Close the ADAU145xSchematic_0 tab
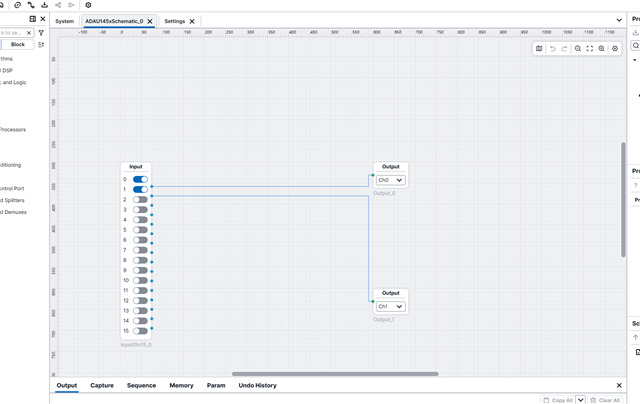The width and height of the screenshot is (640, 404). [x=150, y=21]
